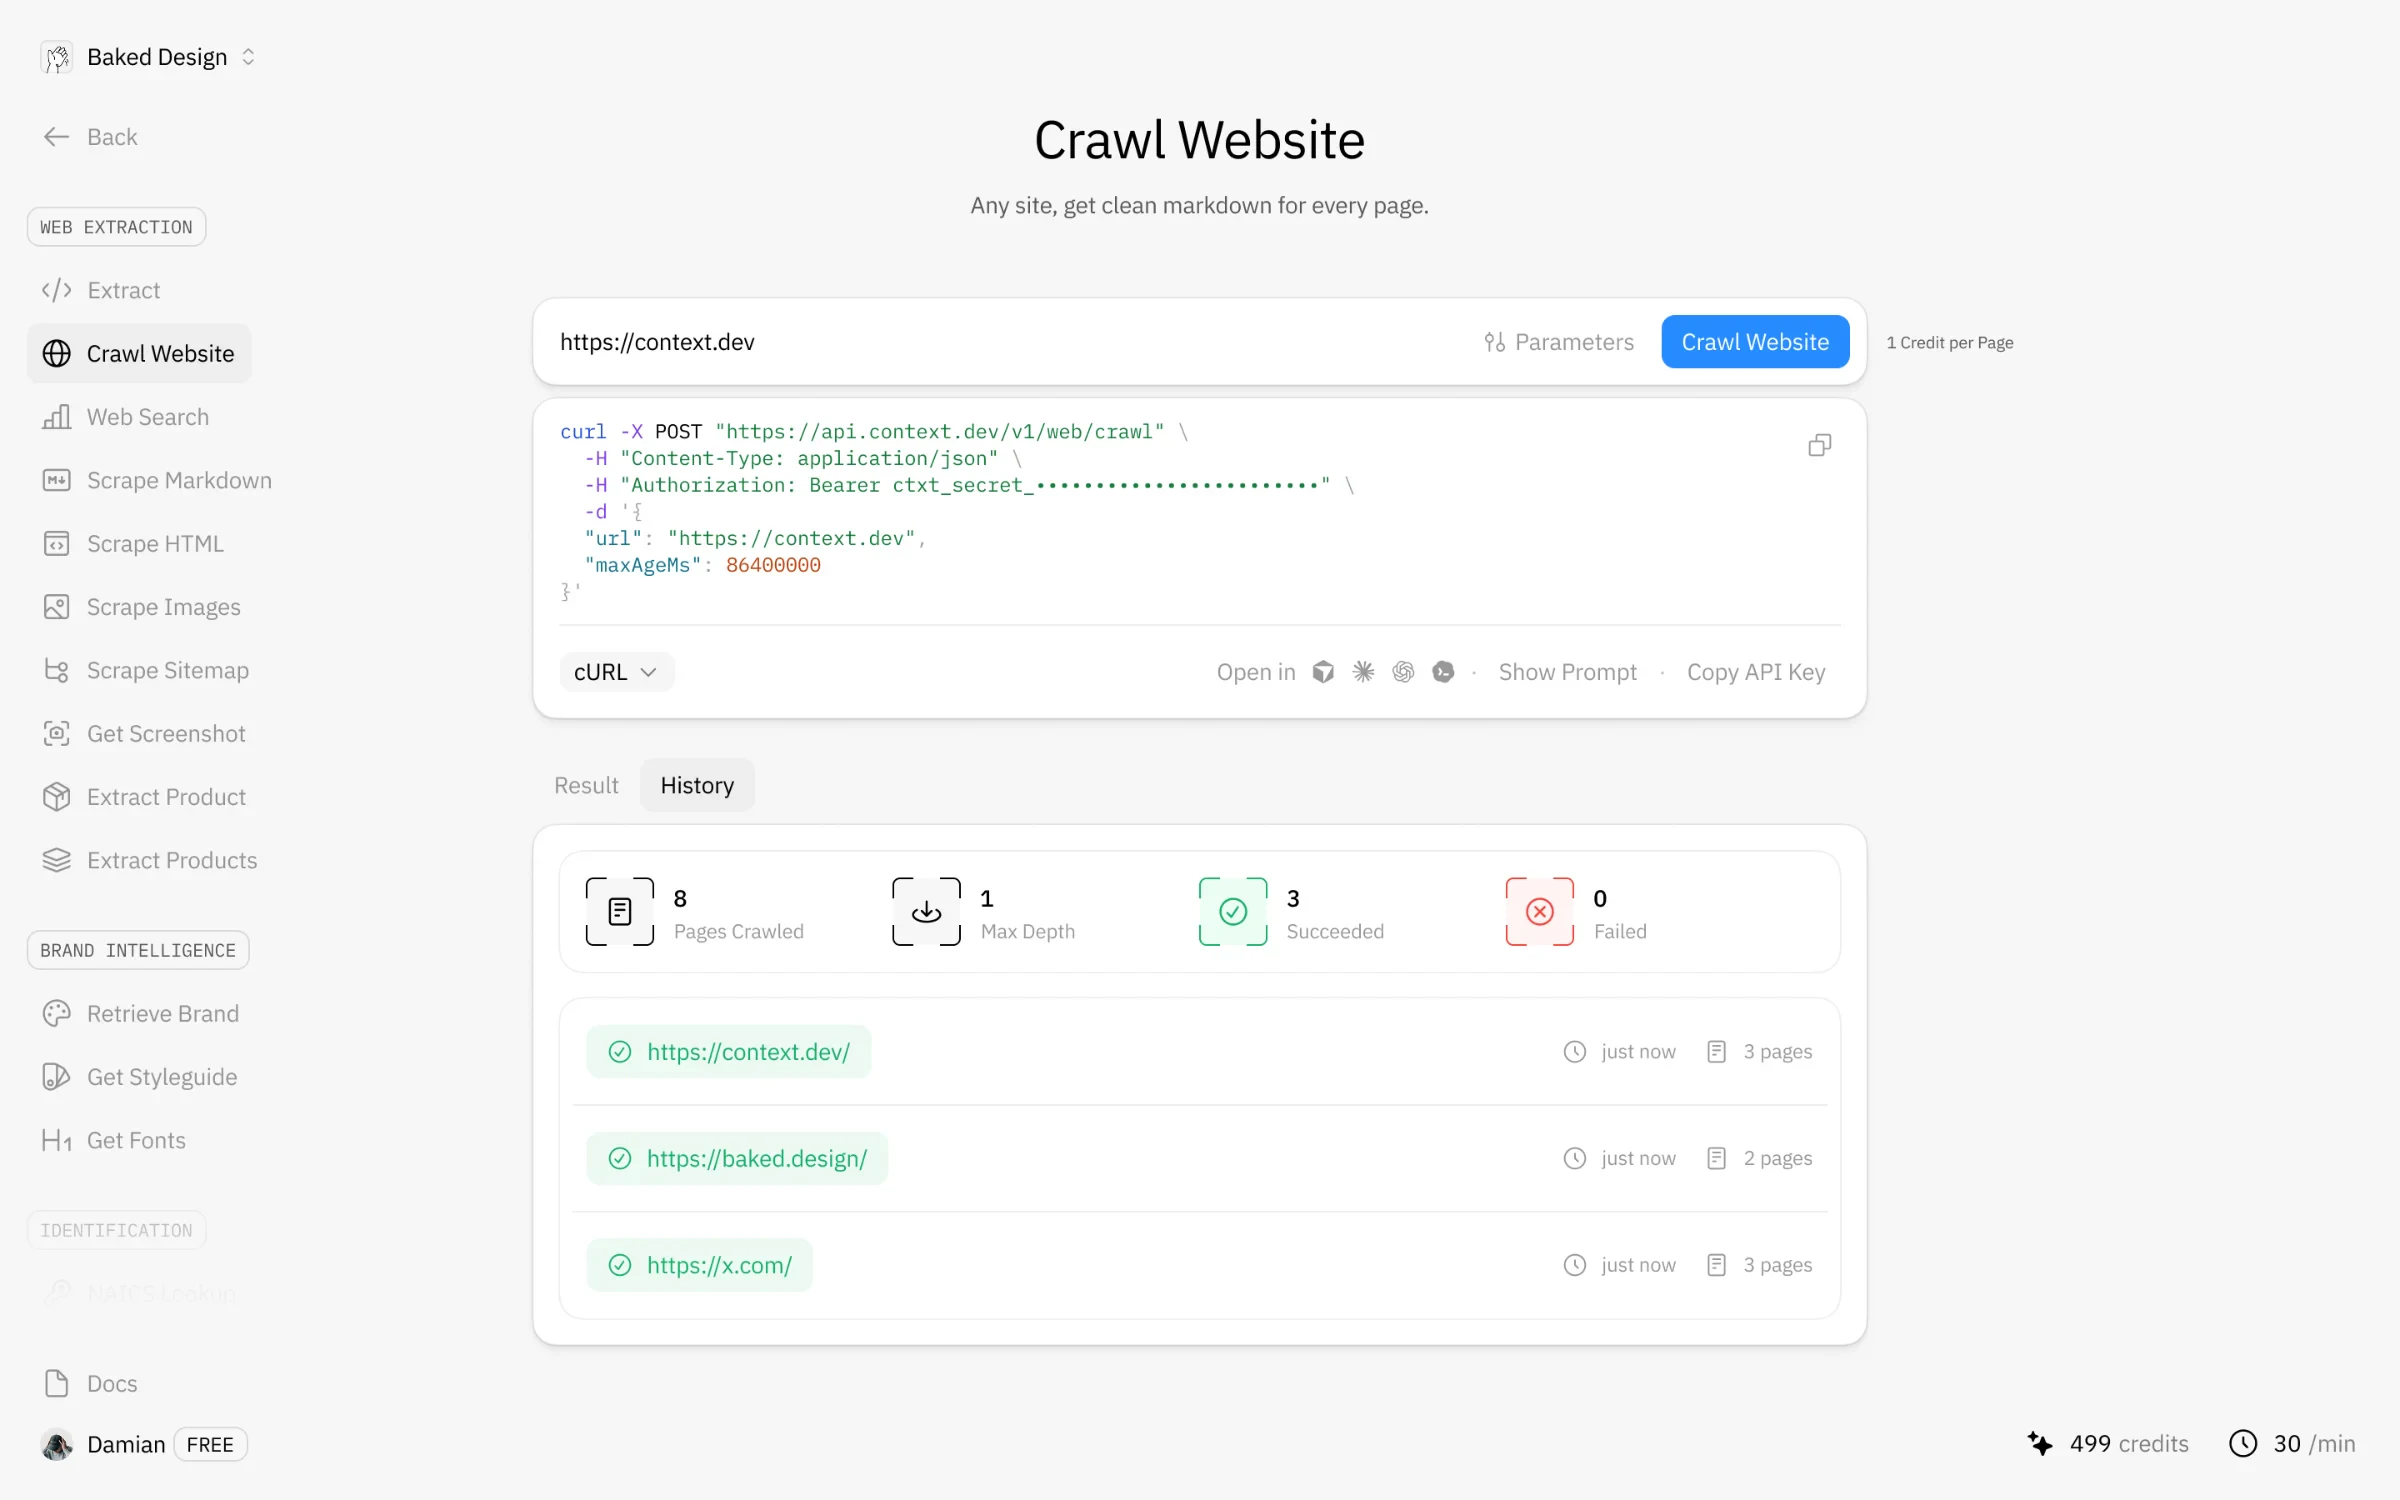
Task: Select the History tab
Action: (697, 785)
